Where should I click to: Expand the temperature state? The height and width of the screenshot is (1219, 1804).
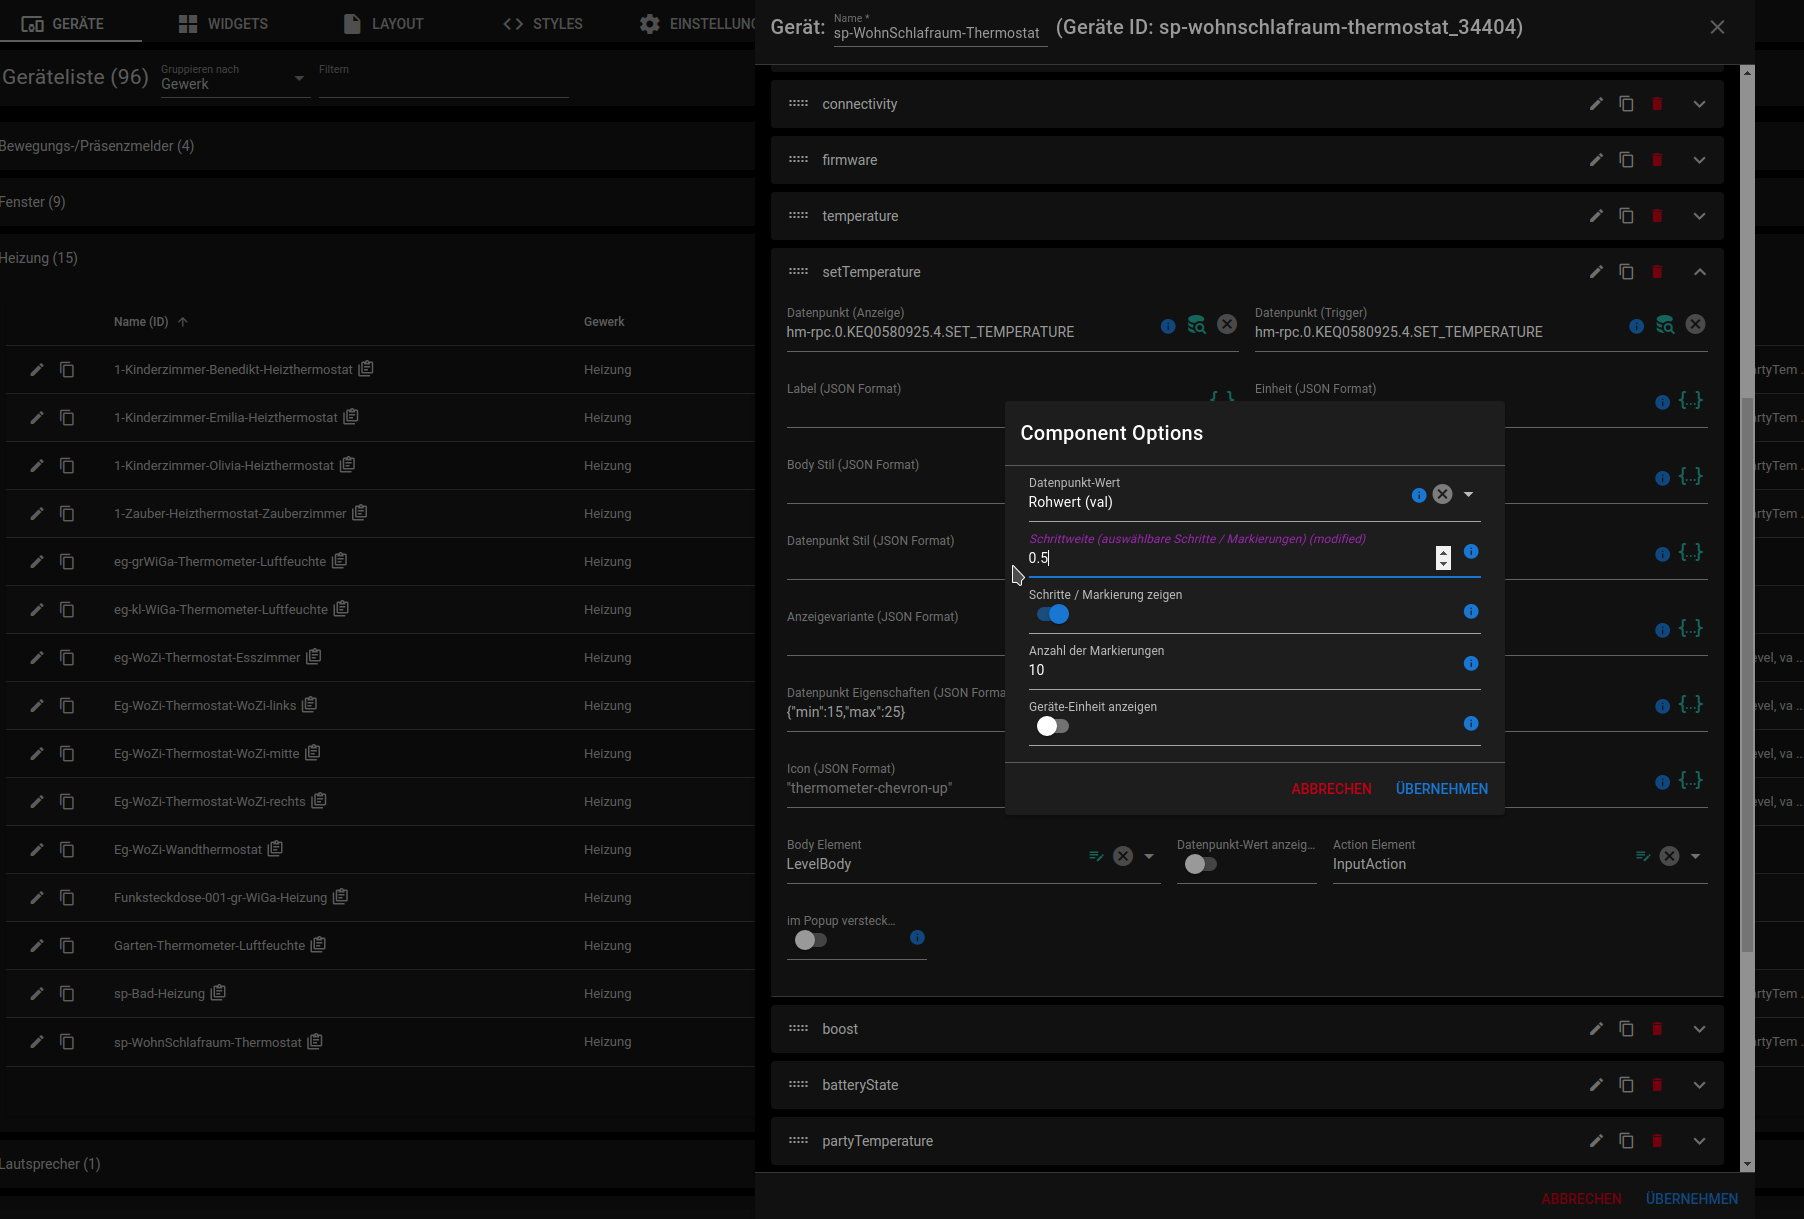(x=1699, y=216)
